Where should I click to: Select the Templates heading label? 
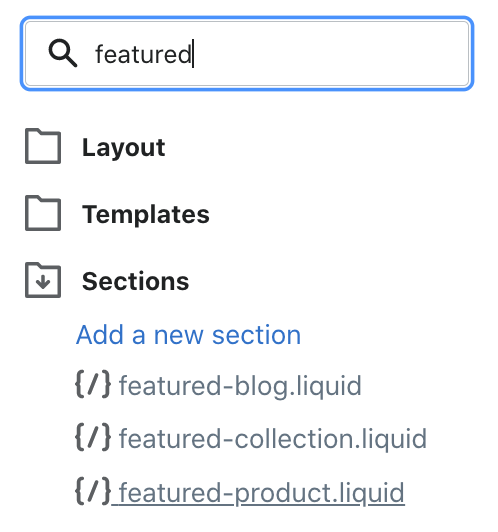(x=146, y=214)
